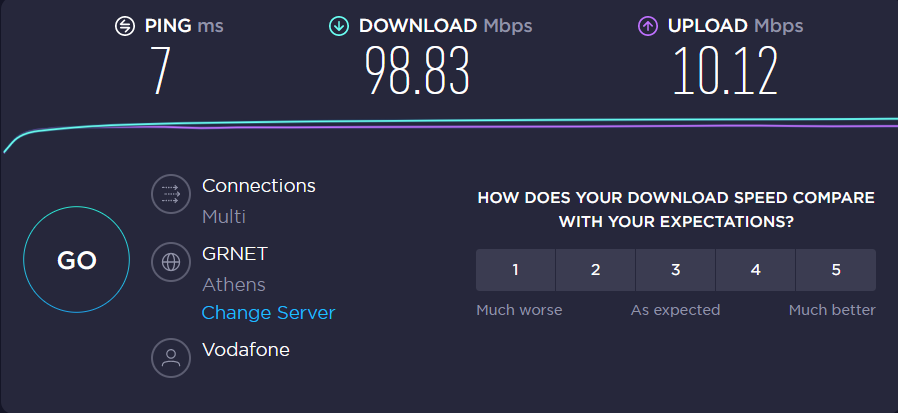
Task: Click the 10.12 upload result
Action: [726, 71]
